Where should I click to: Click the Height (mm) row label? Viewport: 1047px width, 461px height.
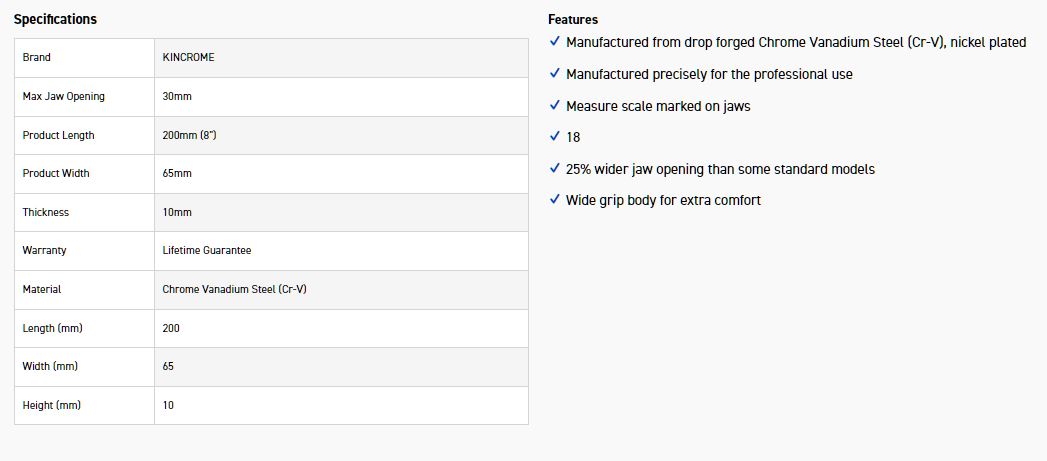51,405
